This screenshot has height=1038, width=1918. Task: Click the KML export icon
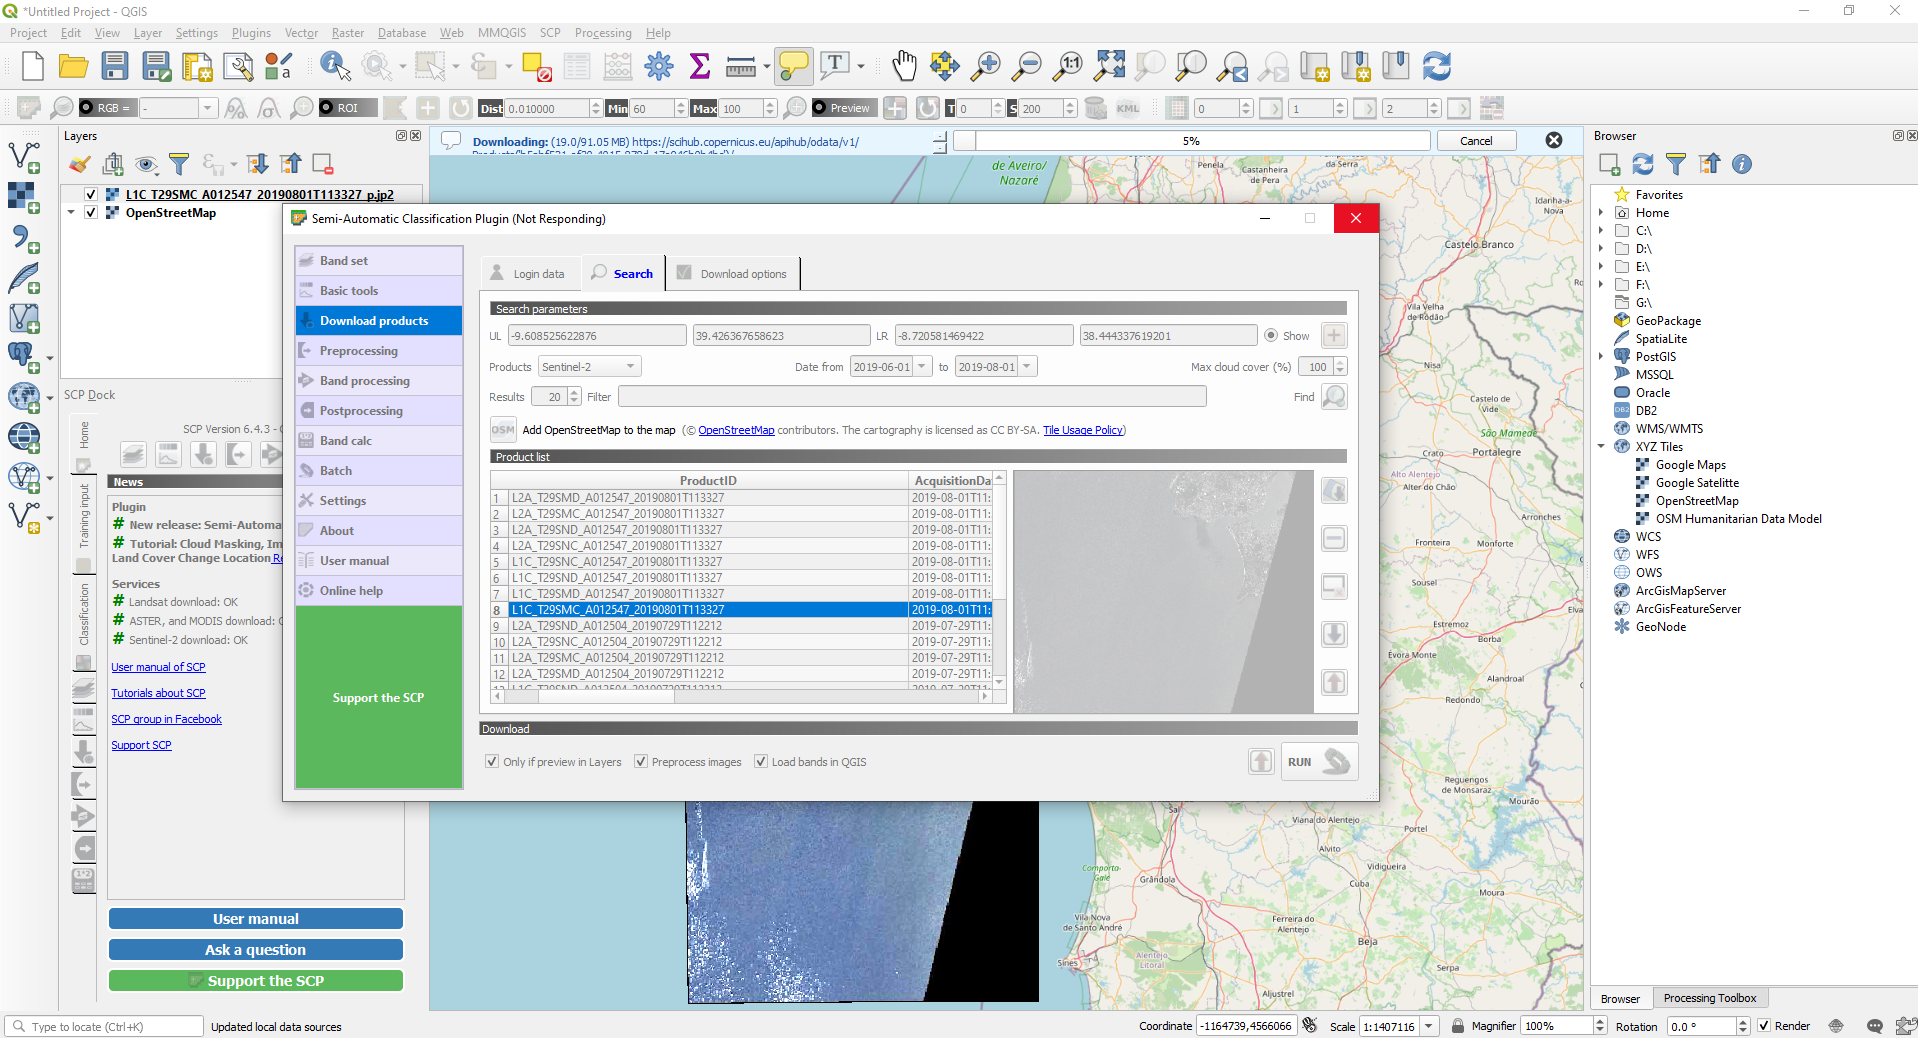[x=1128, y=108]
